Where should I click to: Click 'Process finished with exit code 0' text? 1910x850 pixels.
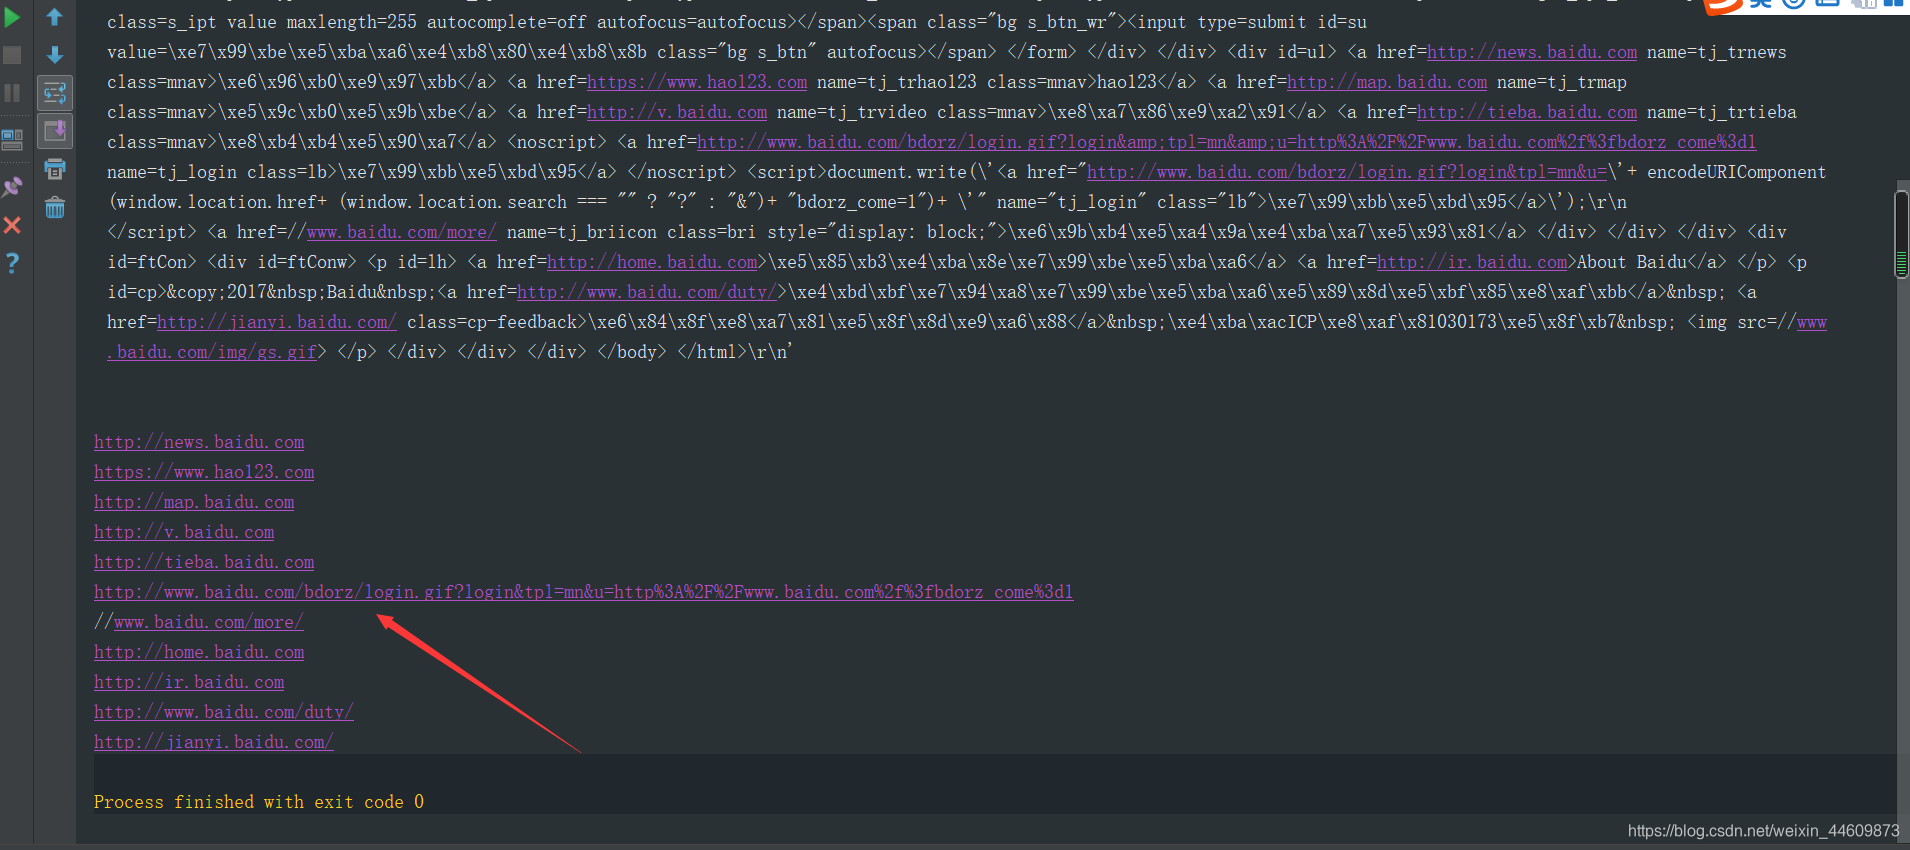[259, 802]
